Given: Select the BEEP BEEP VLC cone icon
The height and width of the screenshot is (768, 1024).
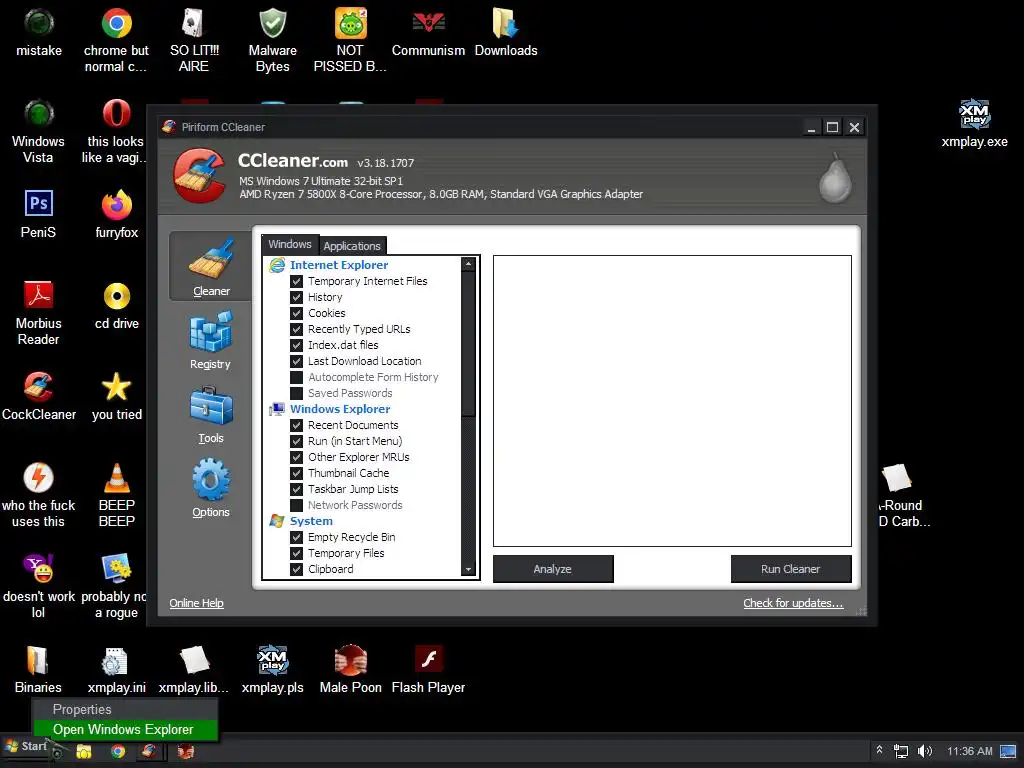Looking at the screenshot, I should (116, 494).
